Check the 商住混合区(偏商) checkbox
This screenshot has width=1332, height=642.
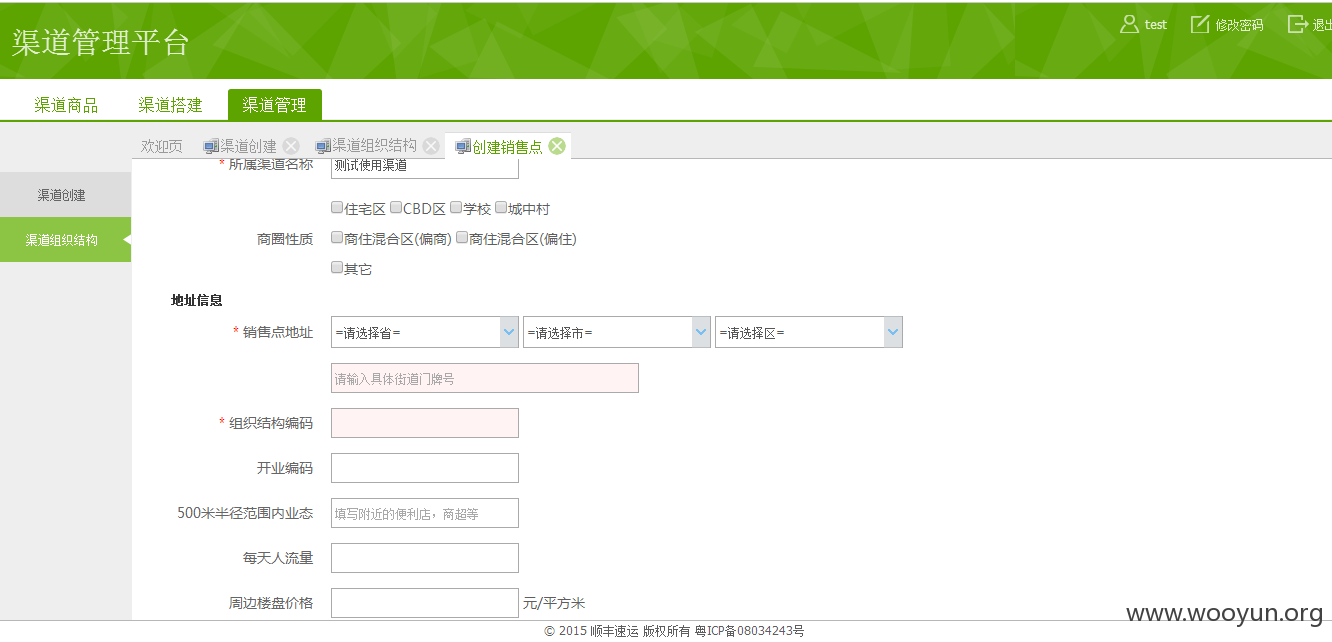[337, 238]
